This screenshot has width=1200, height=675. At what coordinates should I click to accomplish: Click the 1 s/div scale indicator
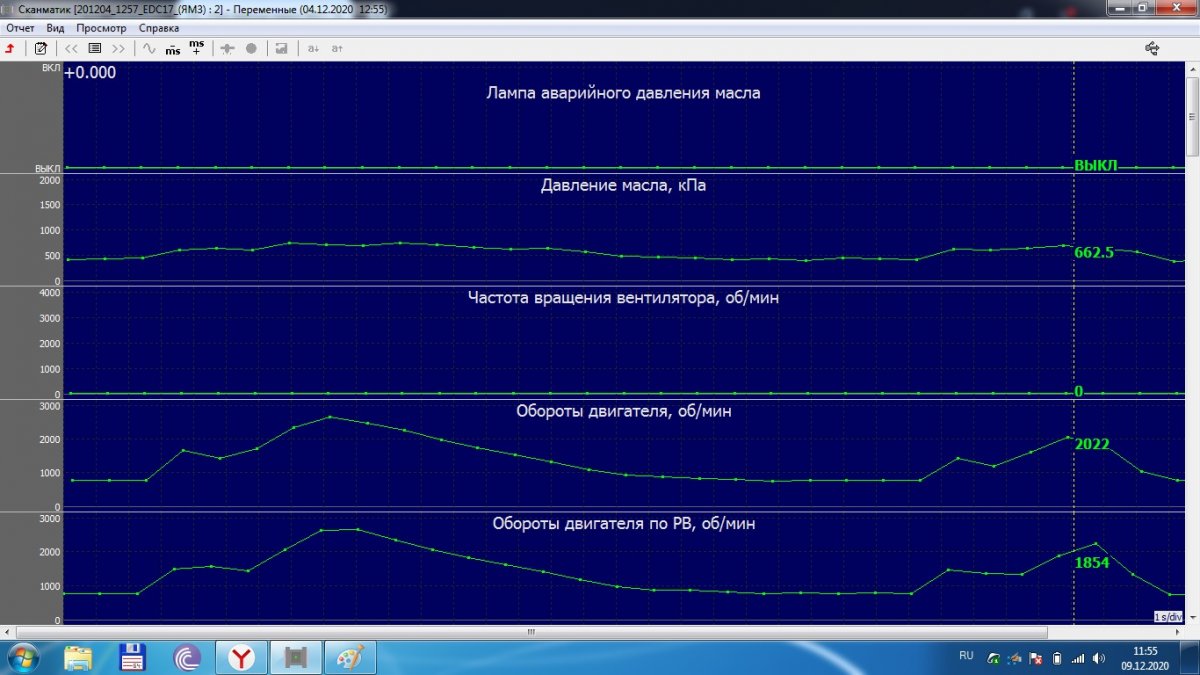1168,615
